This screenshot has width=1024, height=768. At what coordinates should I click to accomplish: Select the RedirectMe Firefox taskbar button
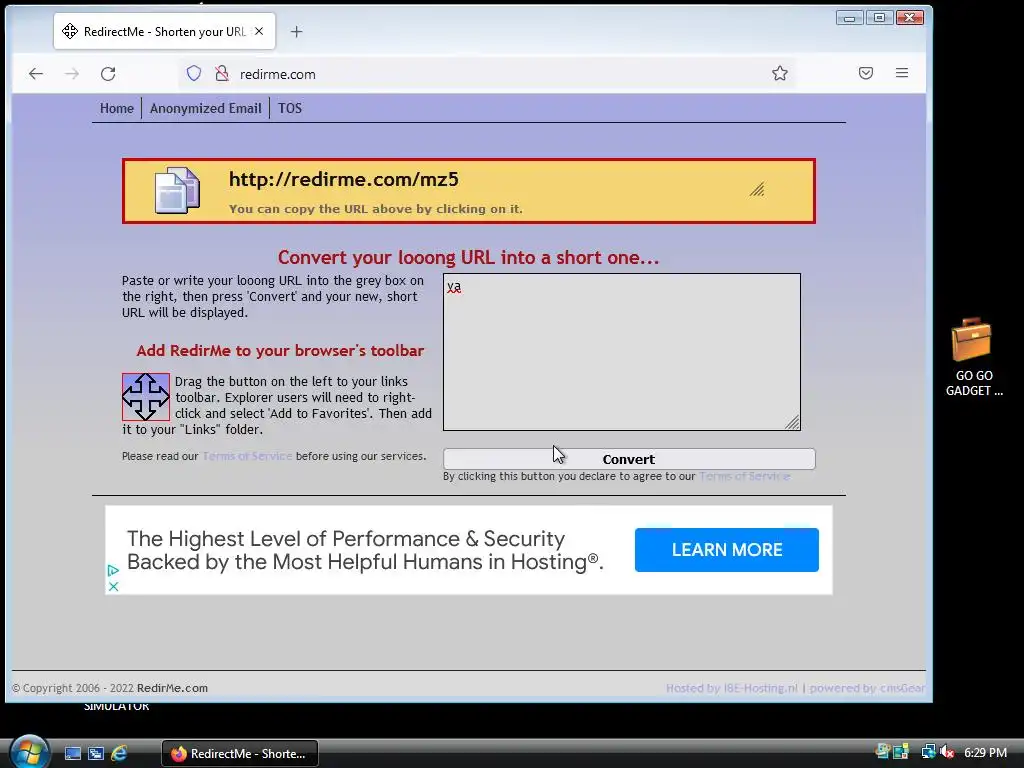tap(240, 754)
